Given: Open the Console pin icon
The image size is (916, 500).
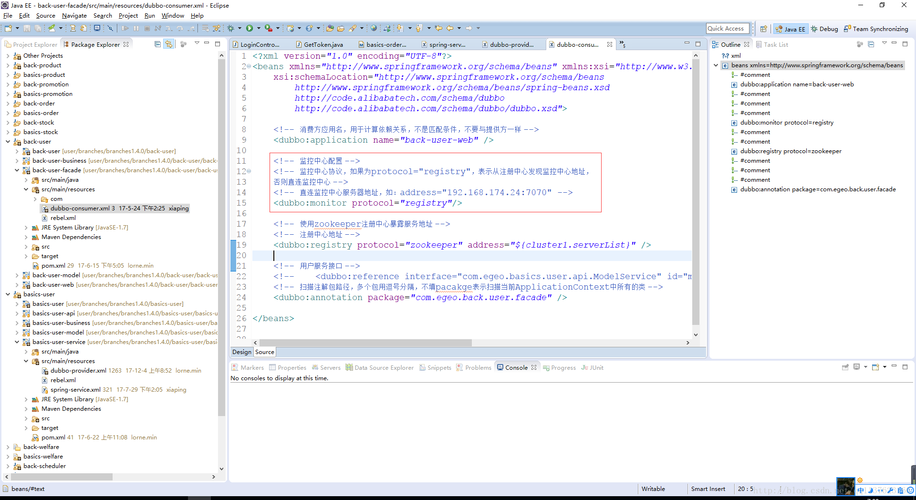Looking at the screenshot, I should click(845, 367).
